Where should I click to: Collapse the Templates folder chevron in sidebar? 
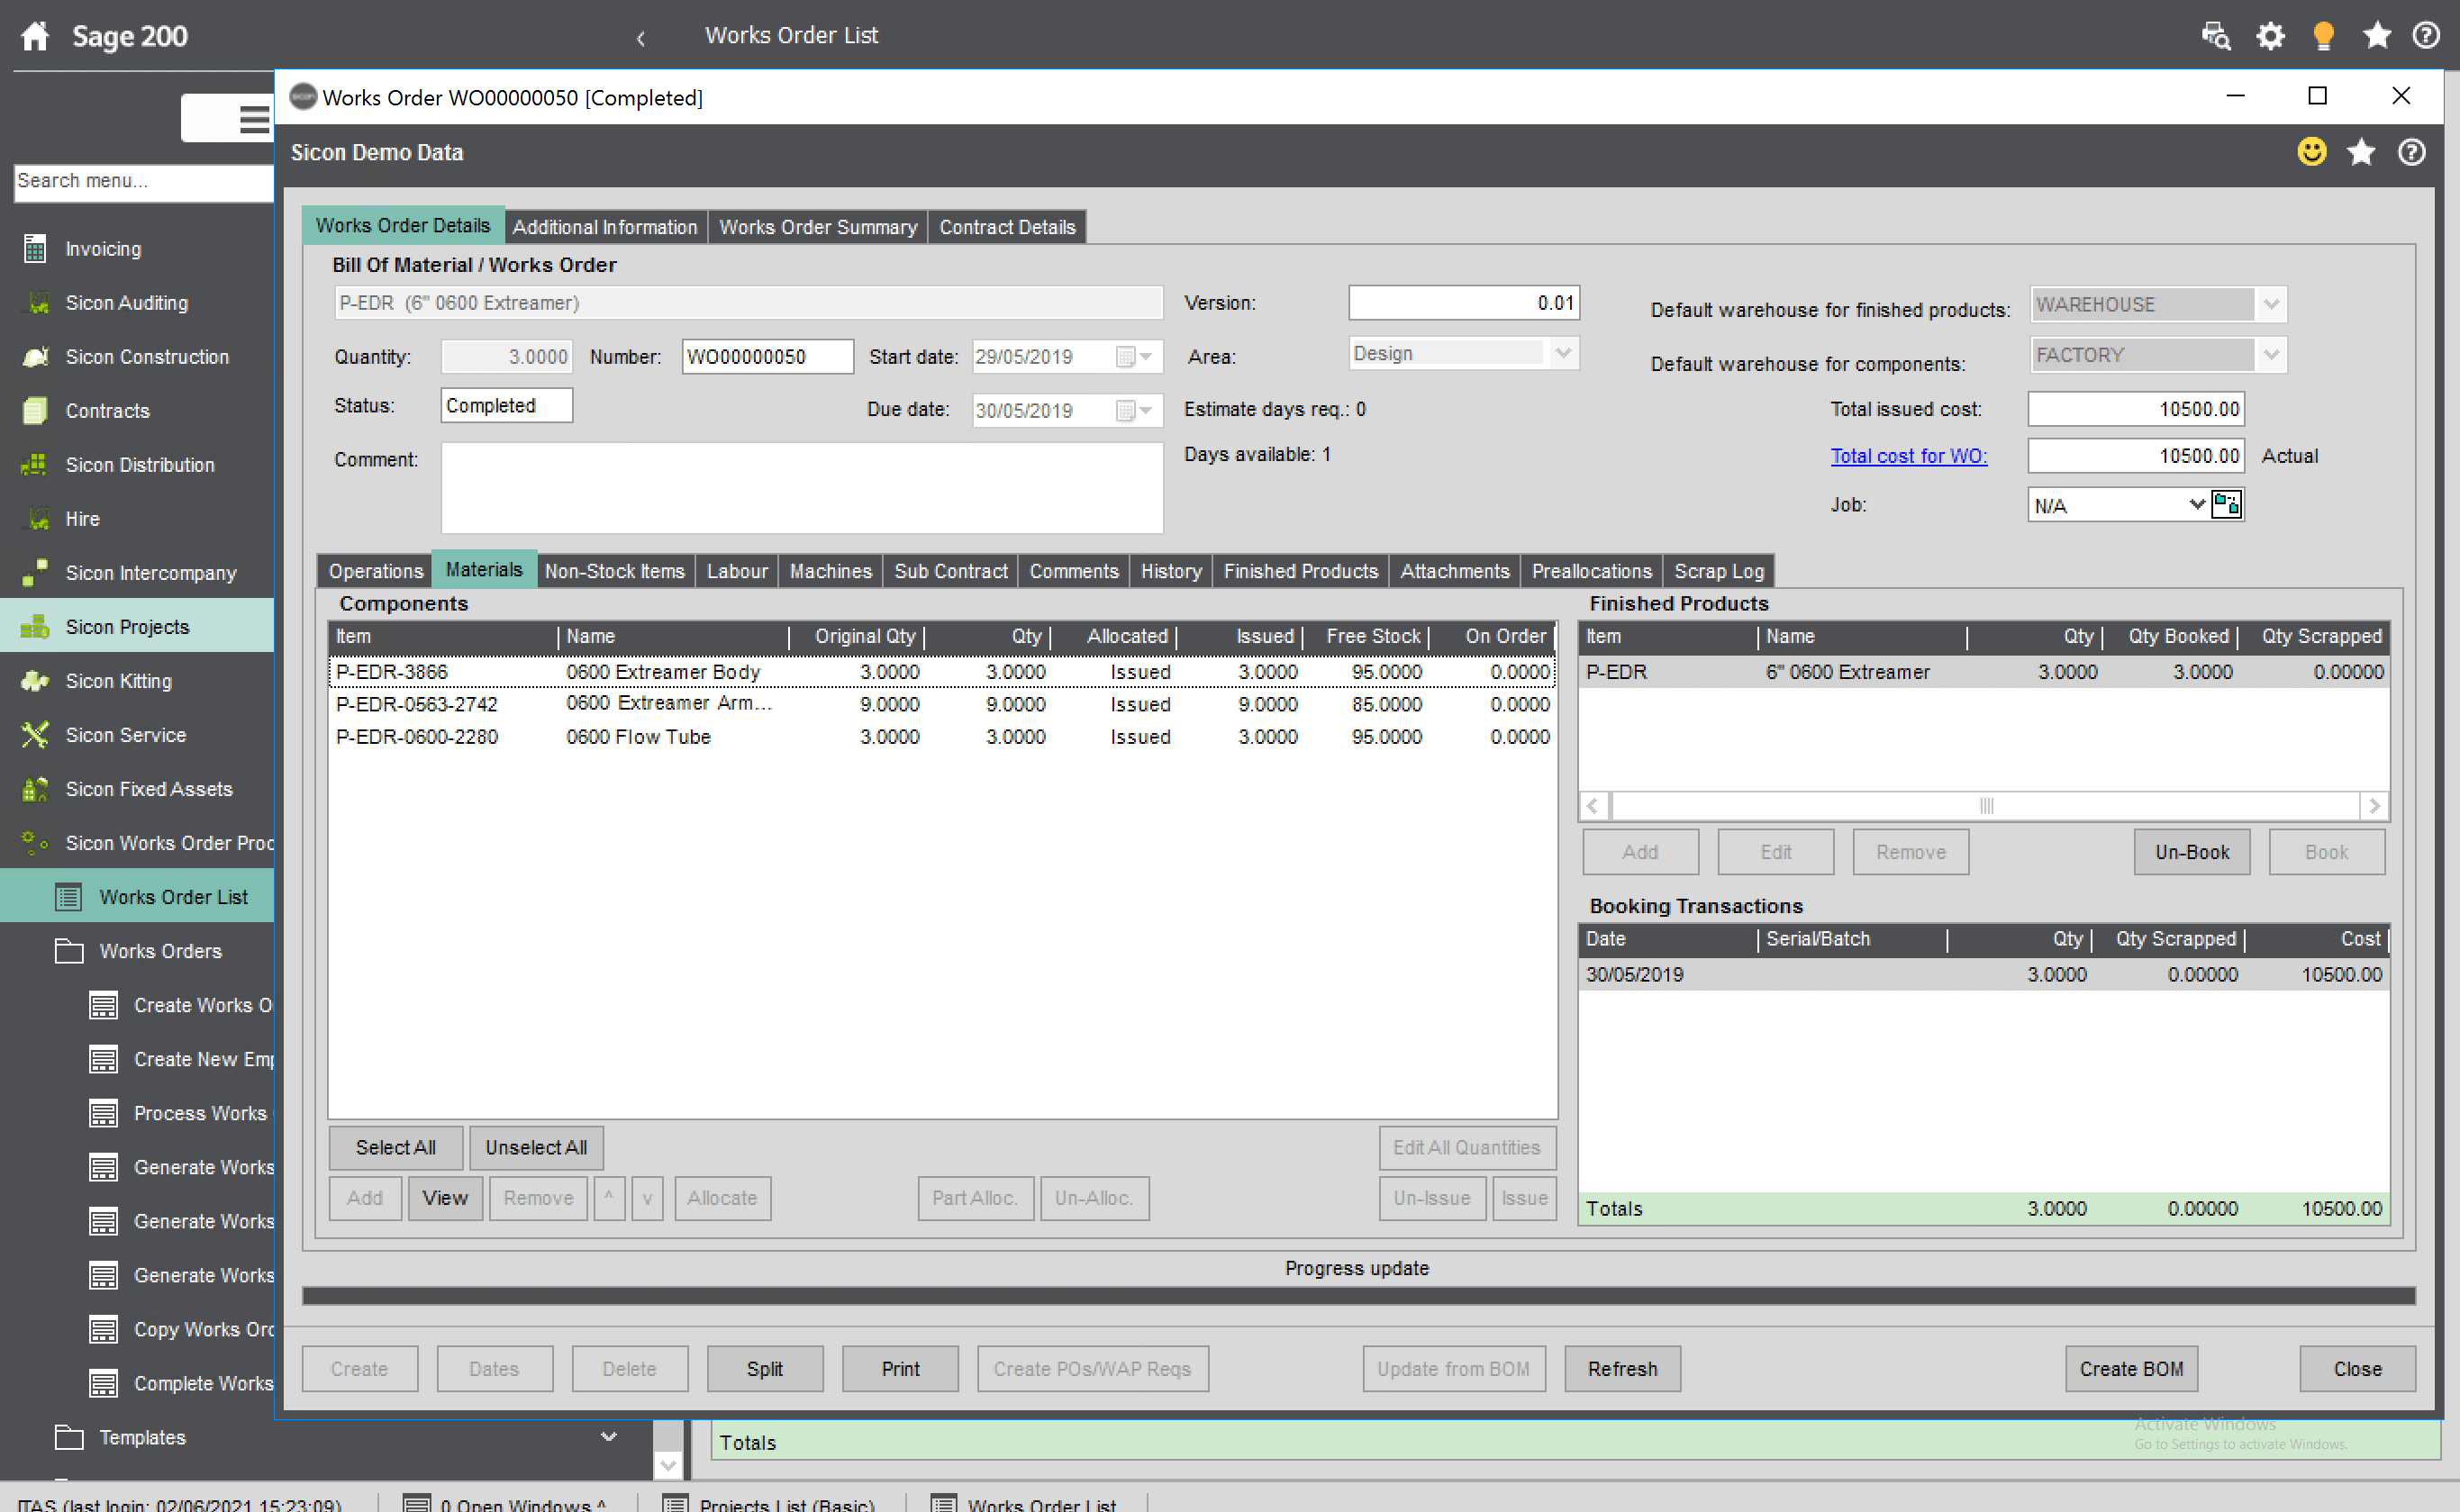coord(608,1437)
